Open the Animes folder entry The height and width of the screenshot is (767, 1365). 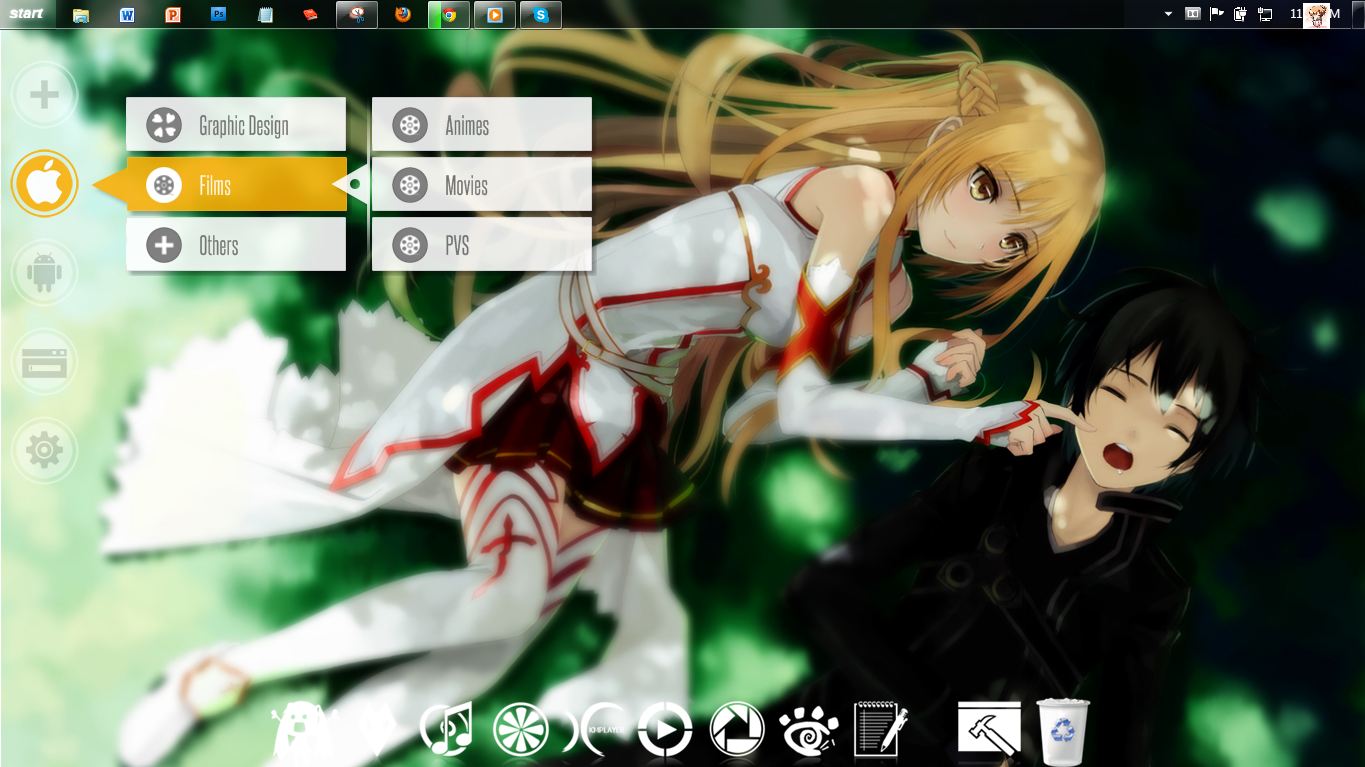pos(481,125)
